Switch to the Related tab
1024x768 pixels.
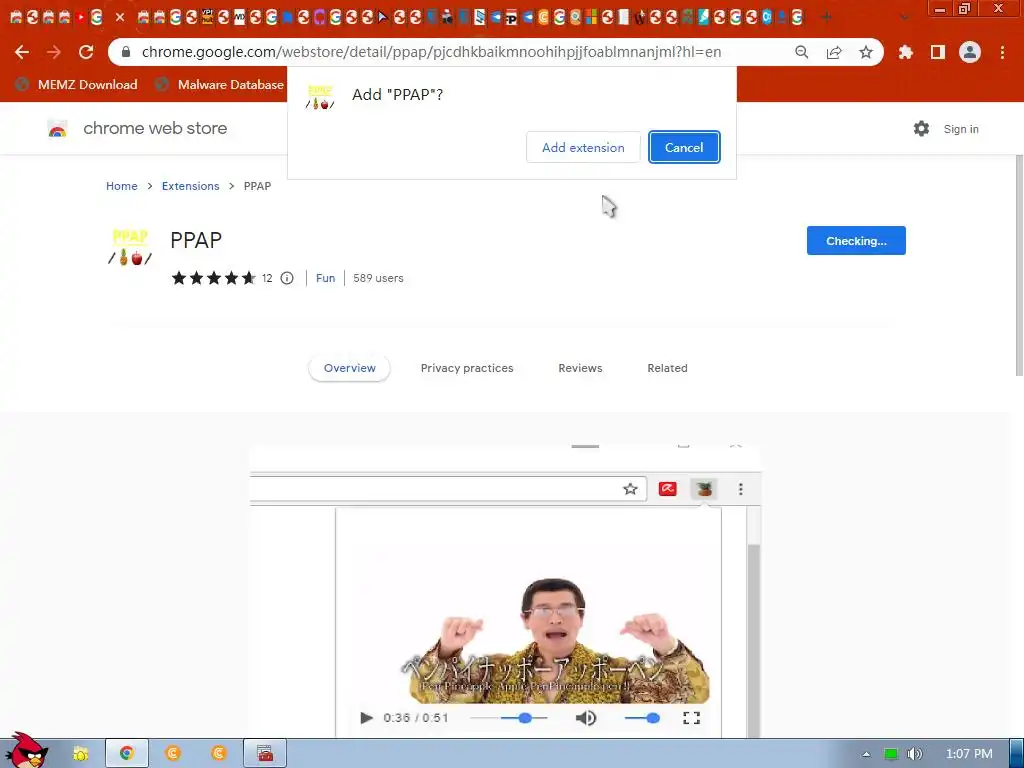click(667, 368)
